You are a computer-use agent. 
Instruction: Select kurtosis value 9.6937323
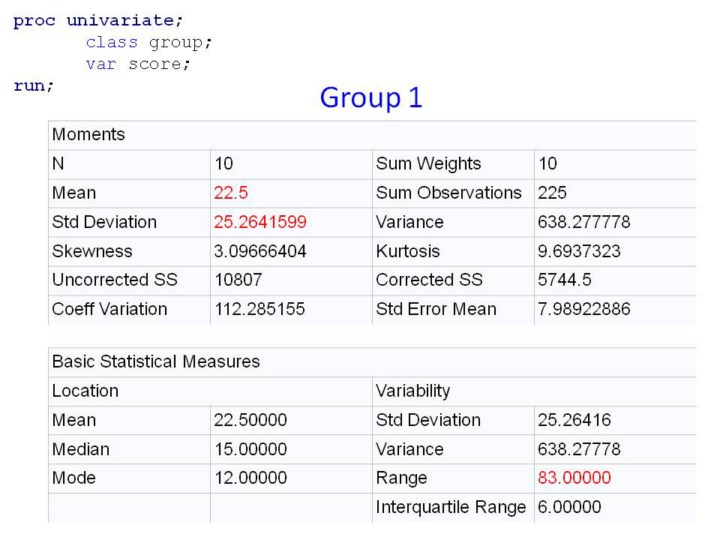click(x=579, y=251)
